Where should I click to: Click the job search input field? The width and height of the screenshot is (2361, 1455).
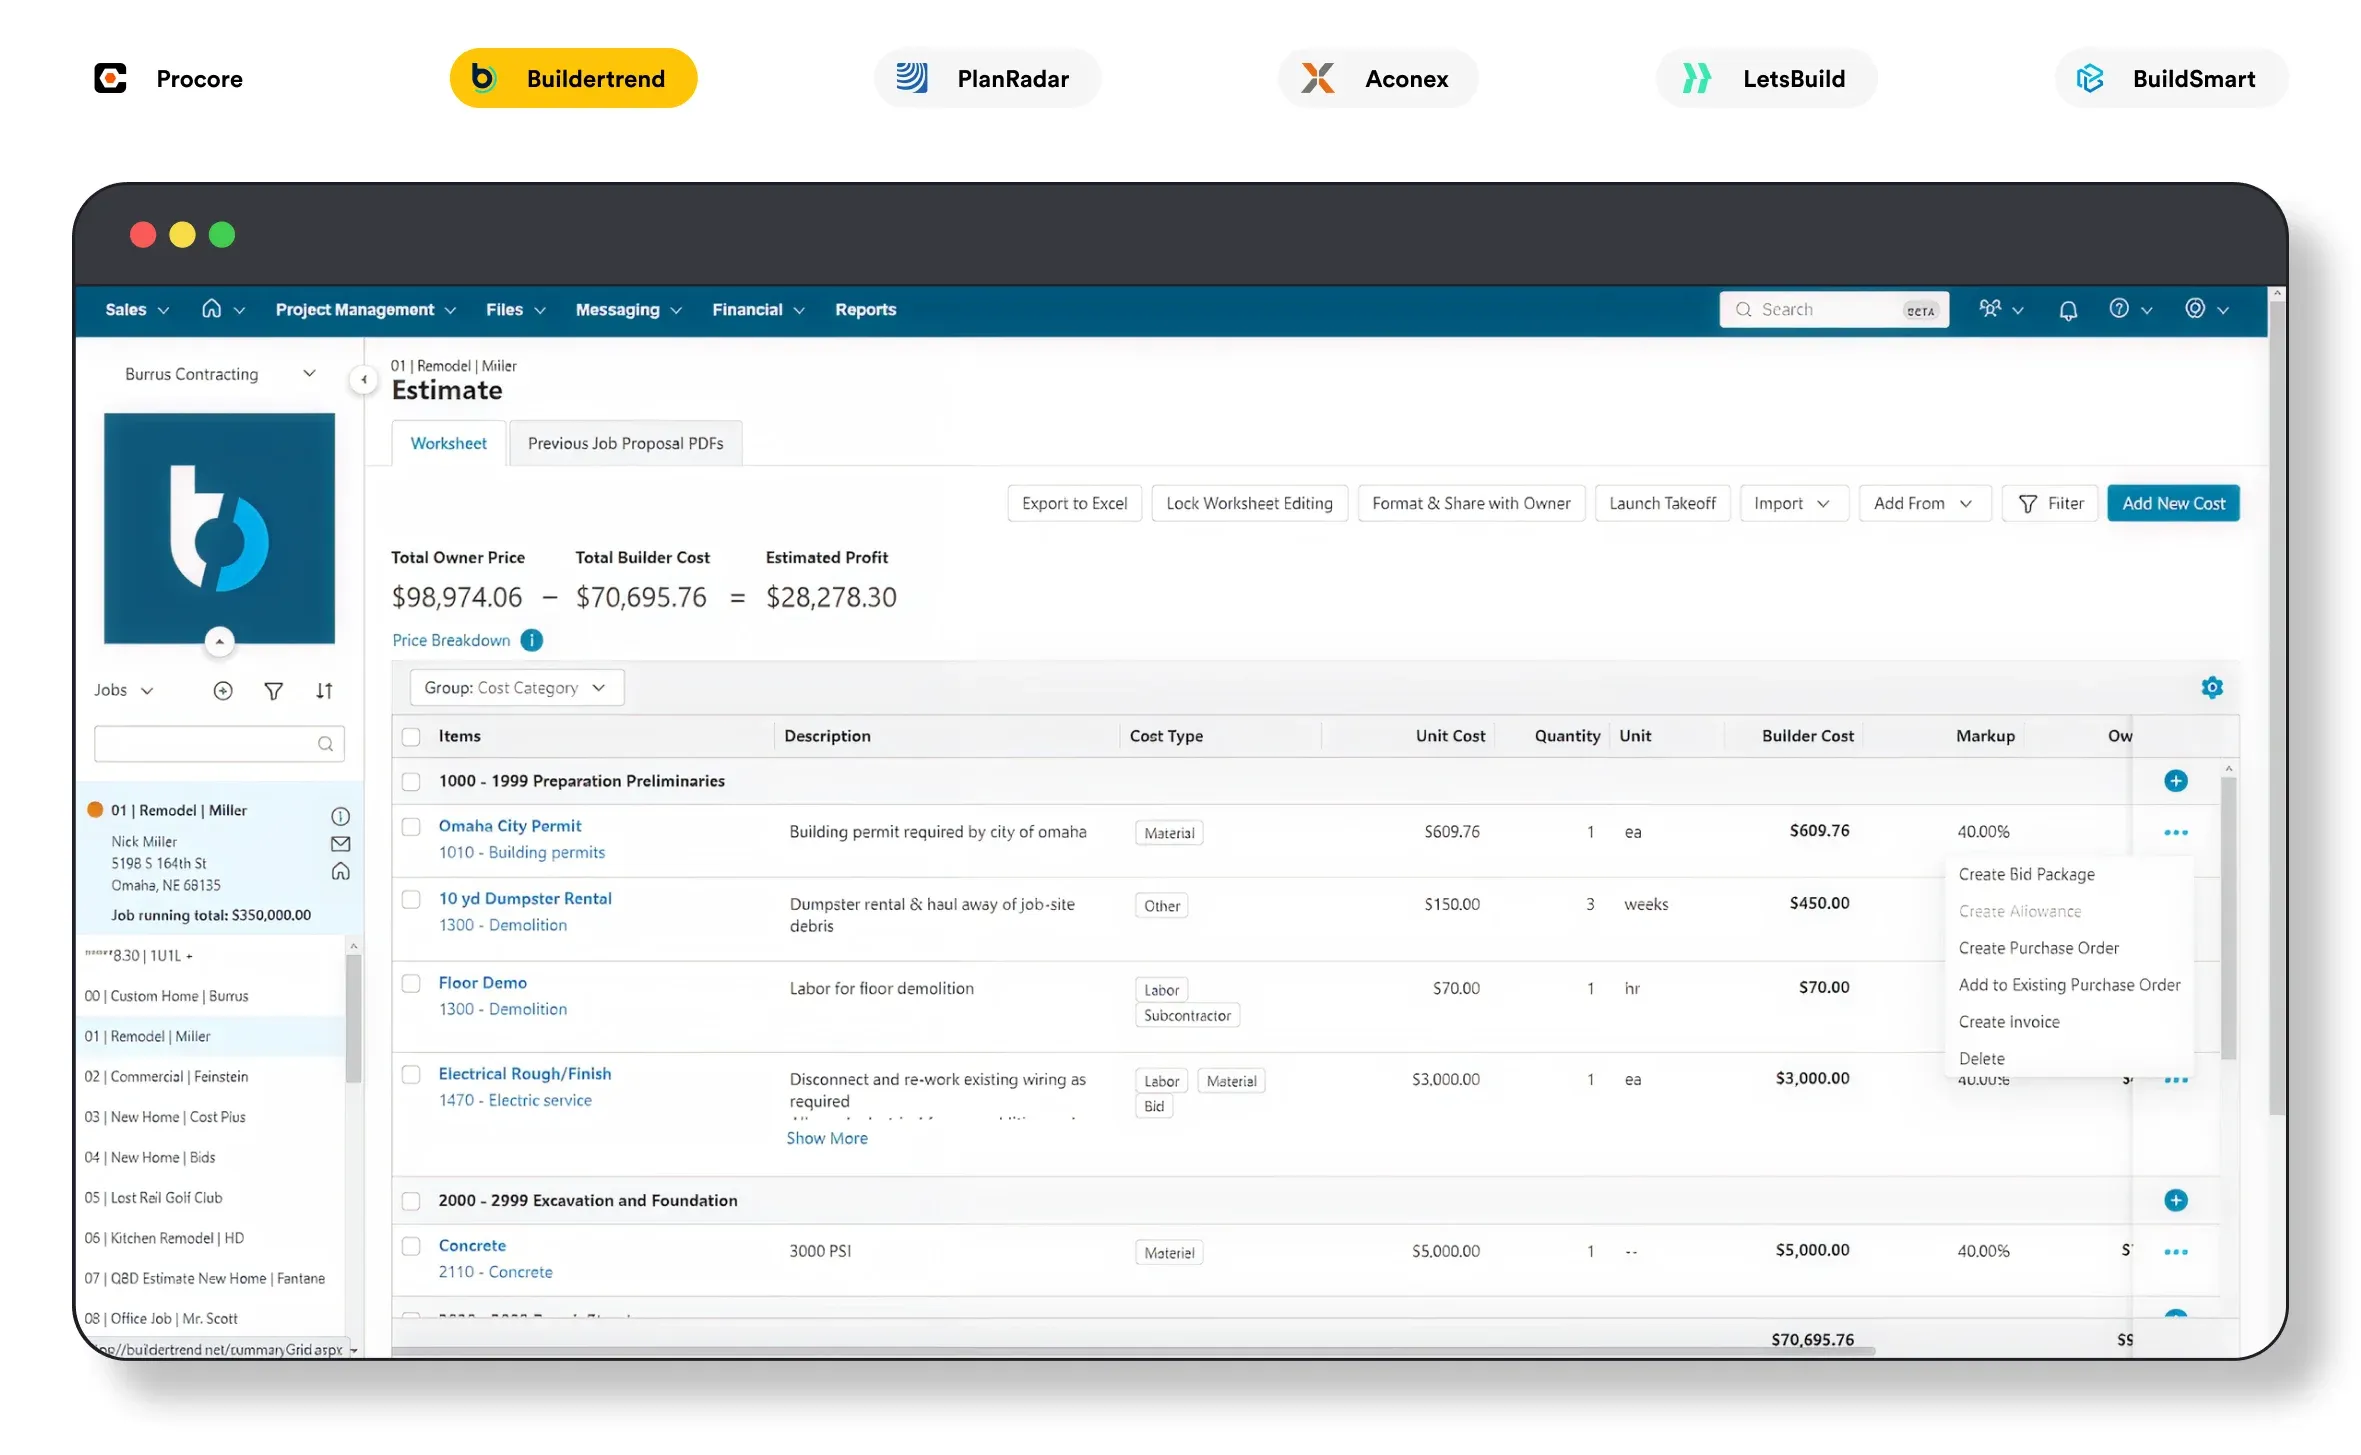219,744
